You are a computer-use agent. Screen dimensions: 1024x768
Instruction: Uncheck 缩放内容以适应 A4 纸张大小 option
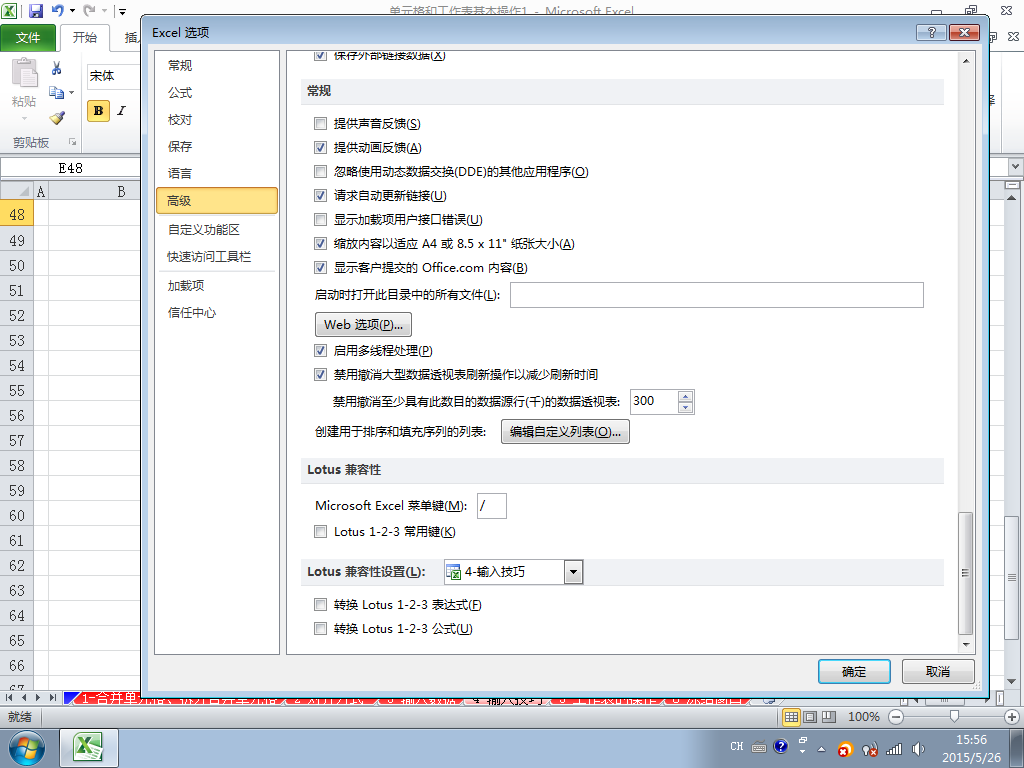[x=320, y=244]
